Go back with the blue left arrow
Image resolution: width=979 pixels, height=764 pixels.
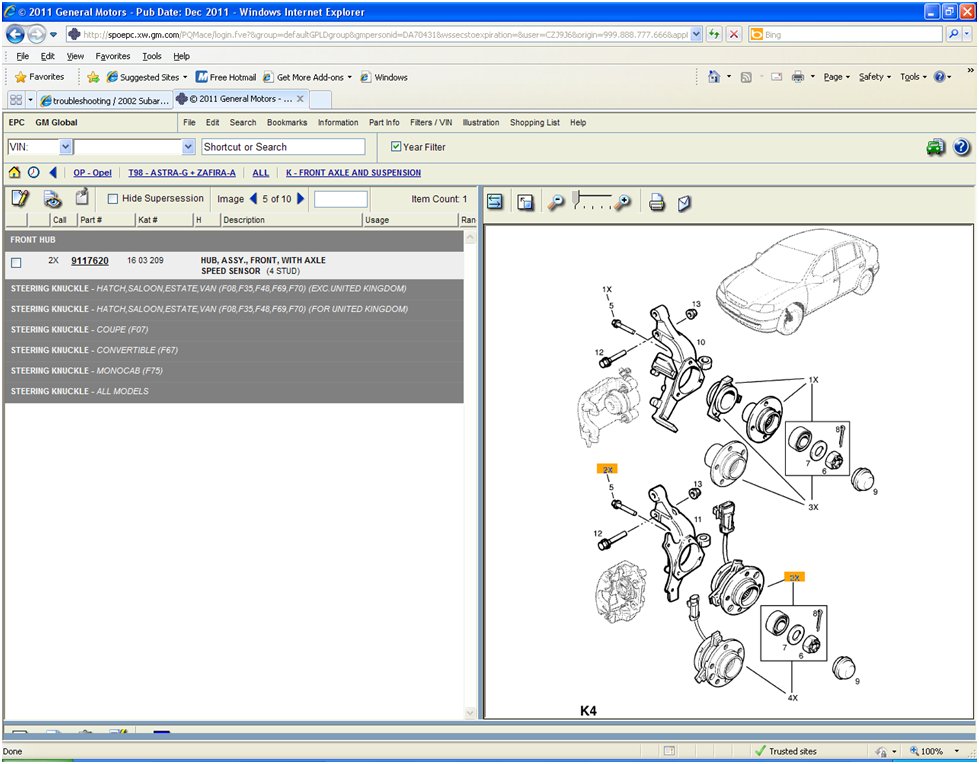point(53,173)
